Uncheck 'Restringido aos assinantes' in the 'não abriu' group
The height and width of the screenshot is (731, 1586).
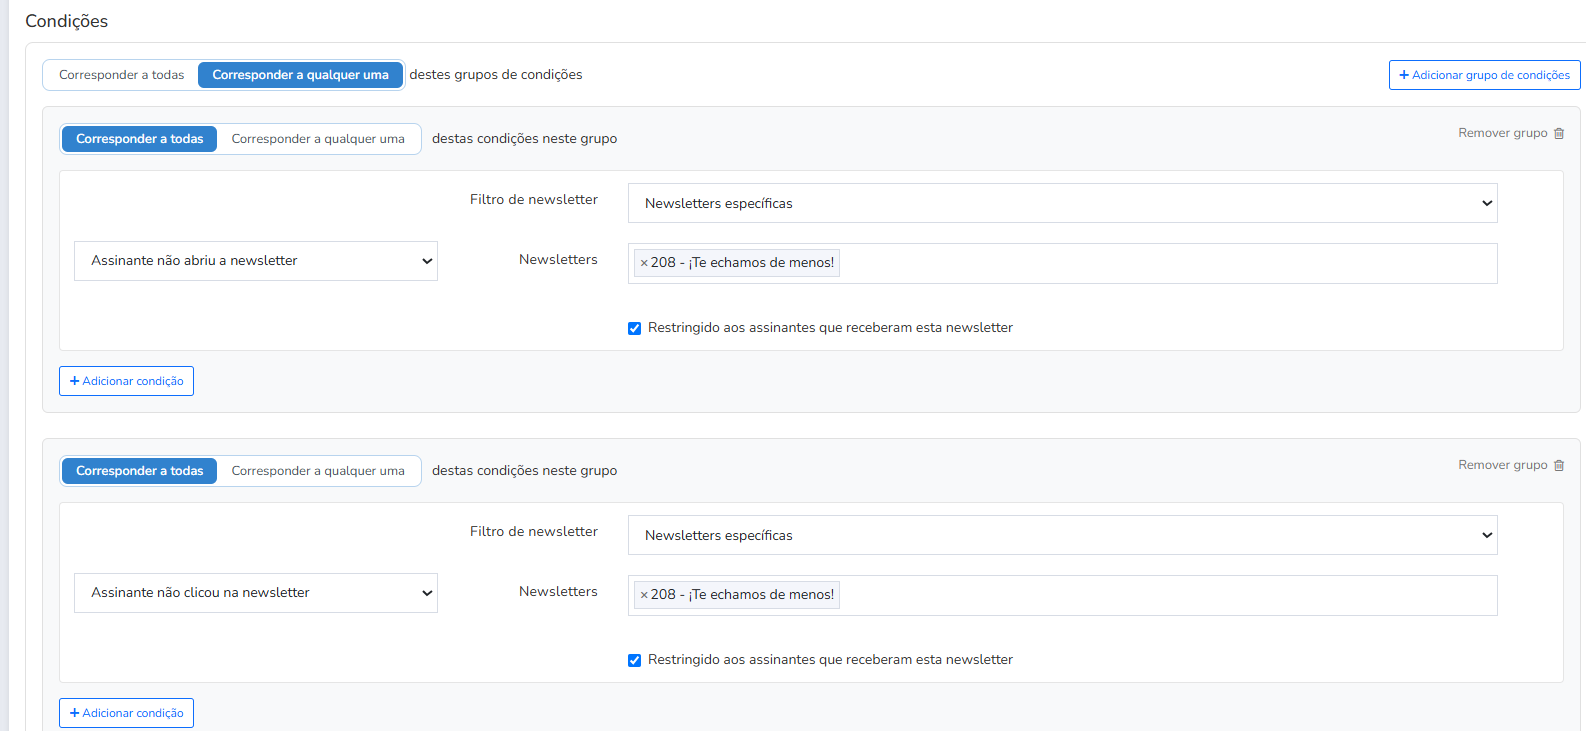click(x=634, y=328)
